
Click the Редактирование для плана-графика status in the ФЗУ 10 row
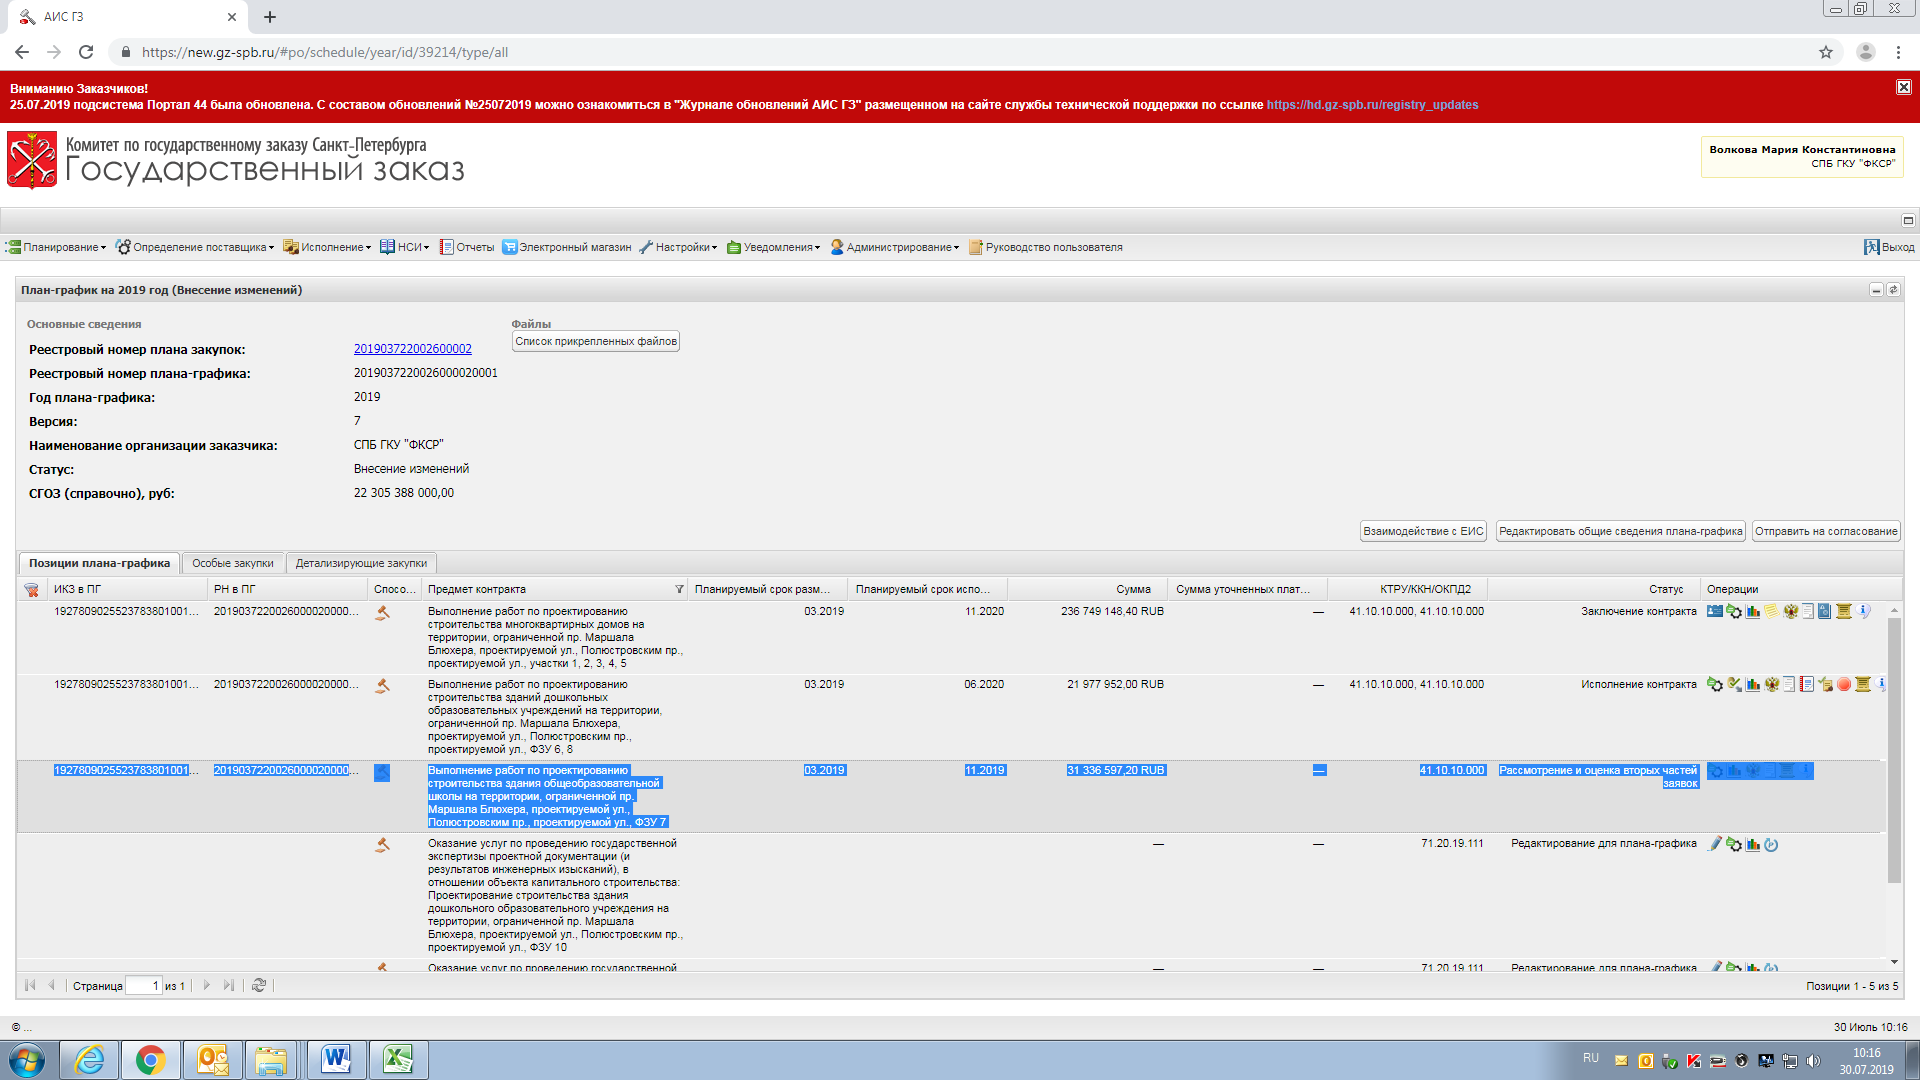coord(1603,844)
